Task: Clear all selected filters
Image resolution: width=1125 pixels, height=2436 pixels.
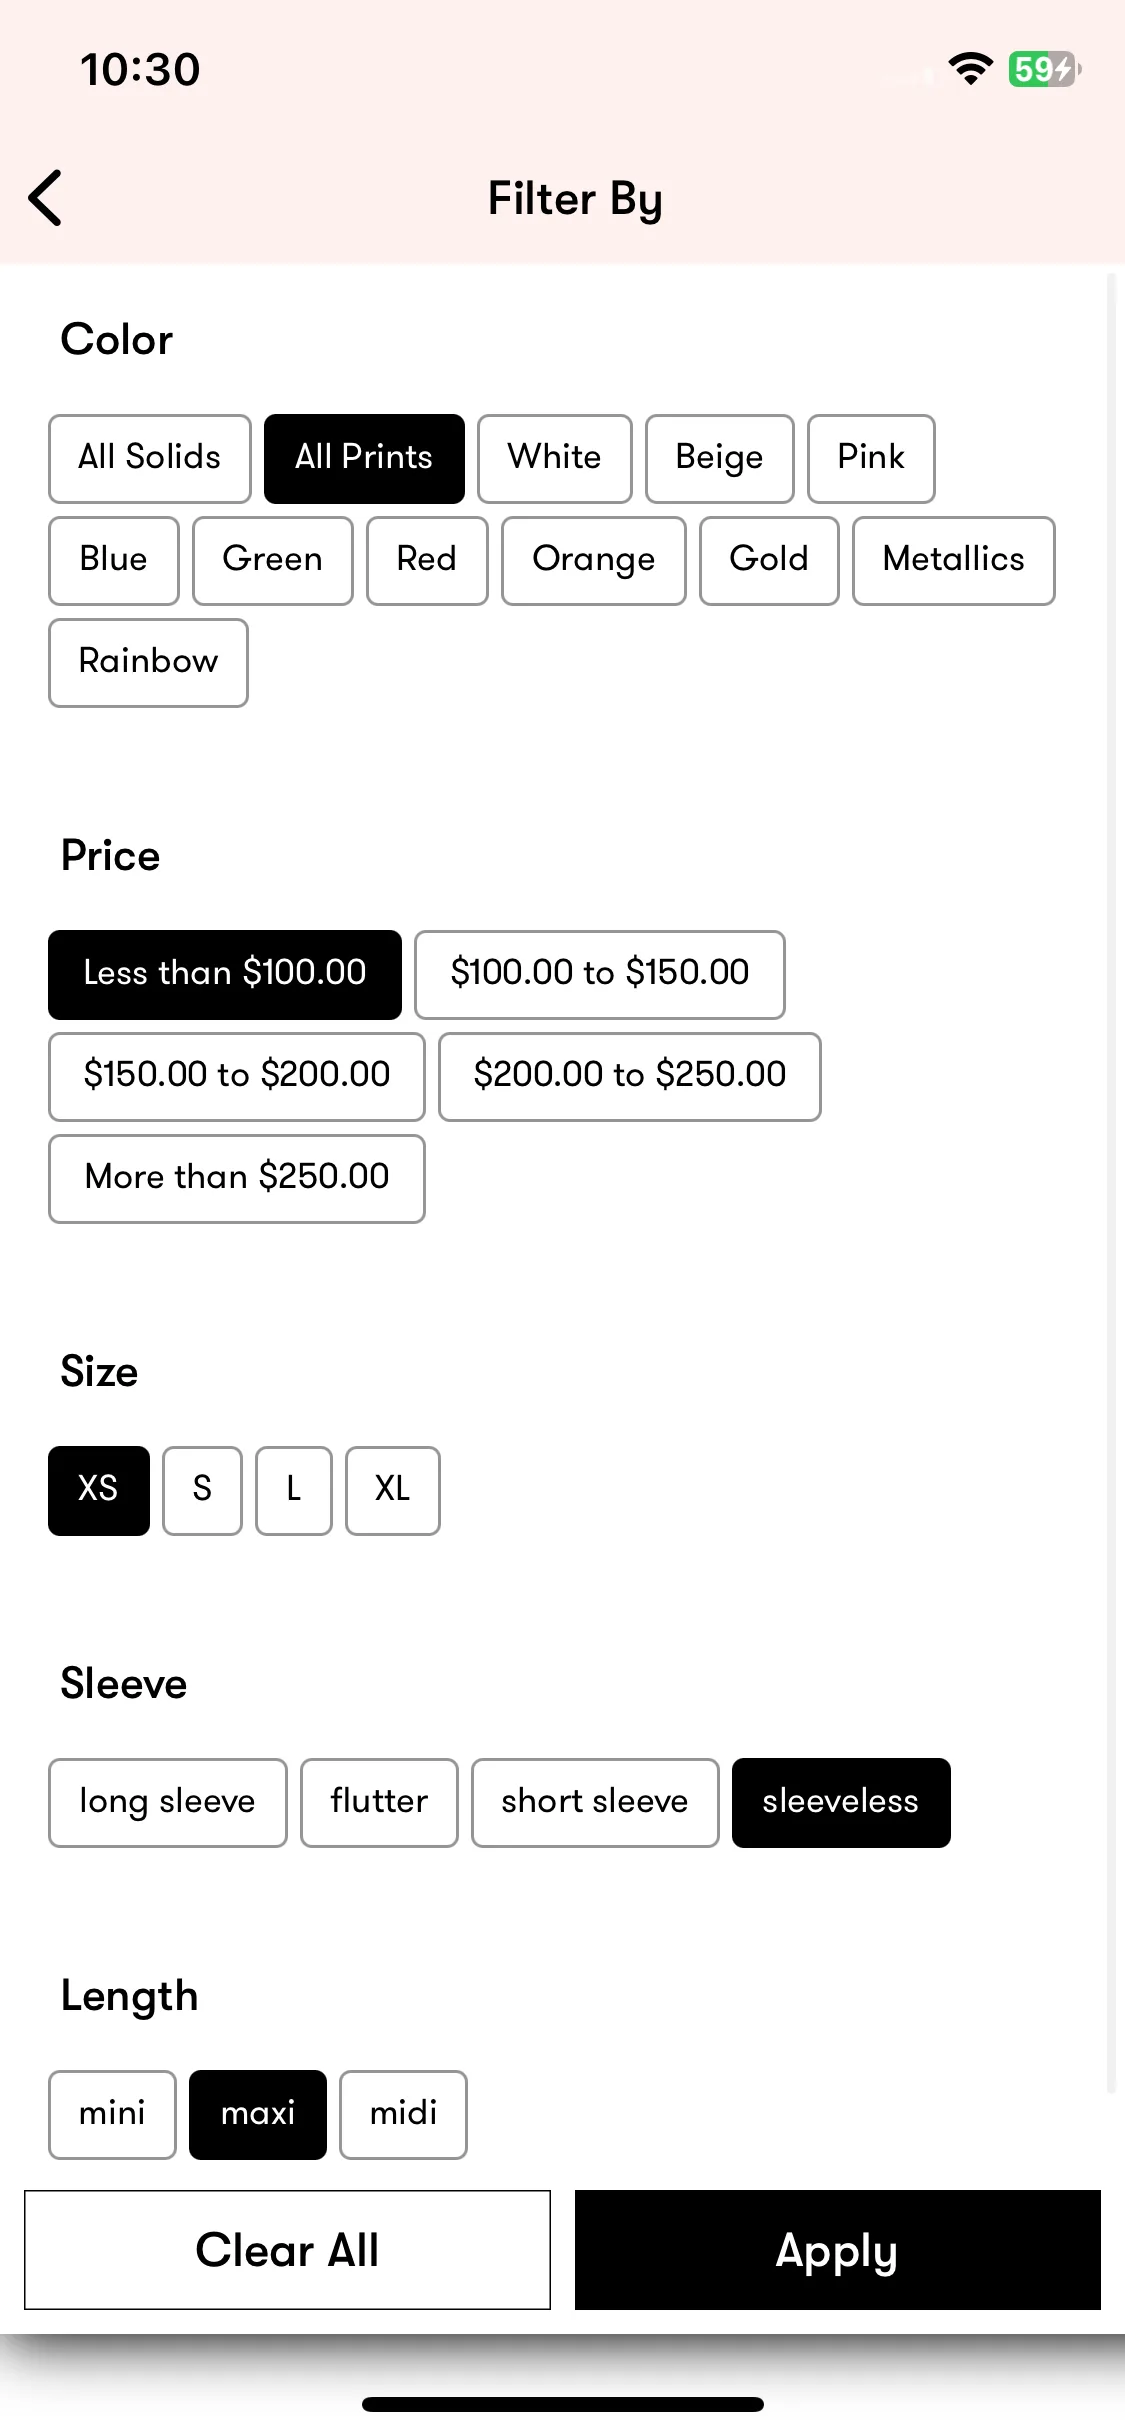Action: coord(288,2250)
